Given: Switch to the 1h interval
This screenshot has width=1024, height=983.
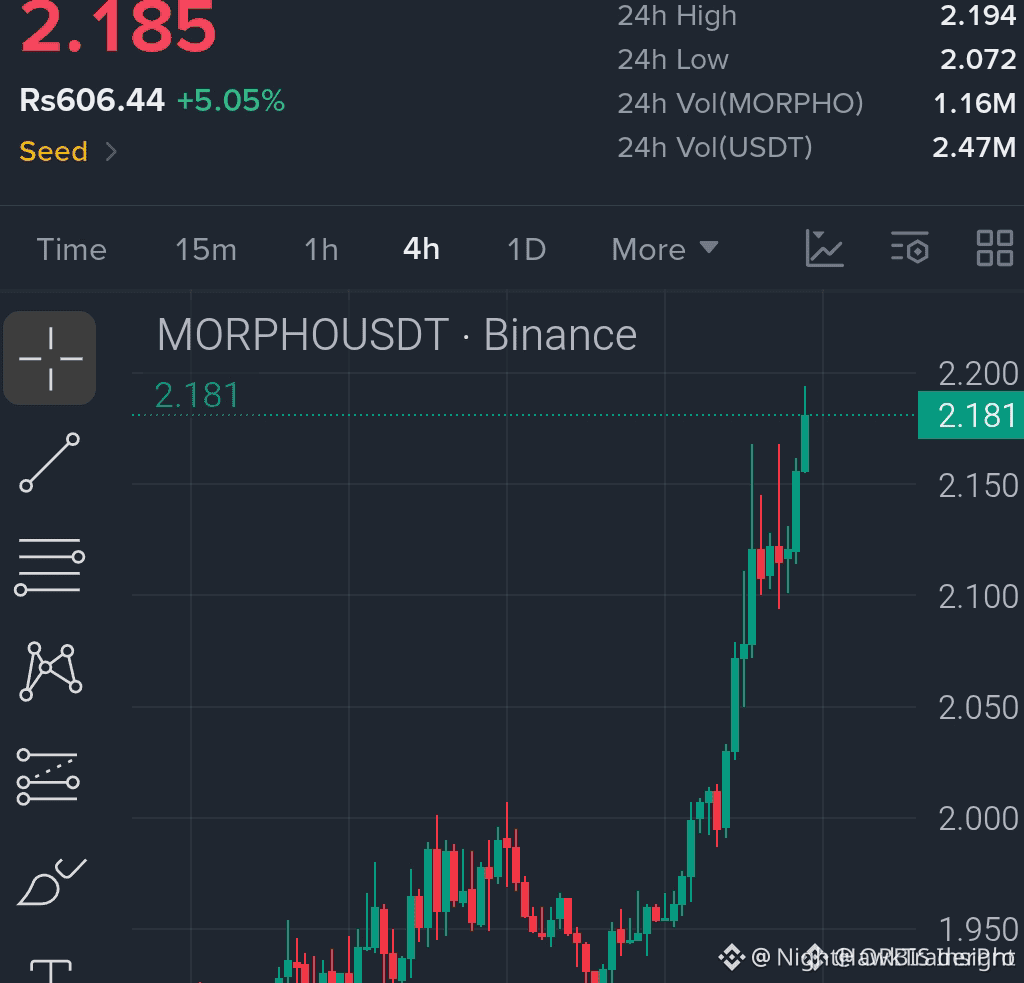Looking at the screenshot, I should 321,250.
